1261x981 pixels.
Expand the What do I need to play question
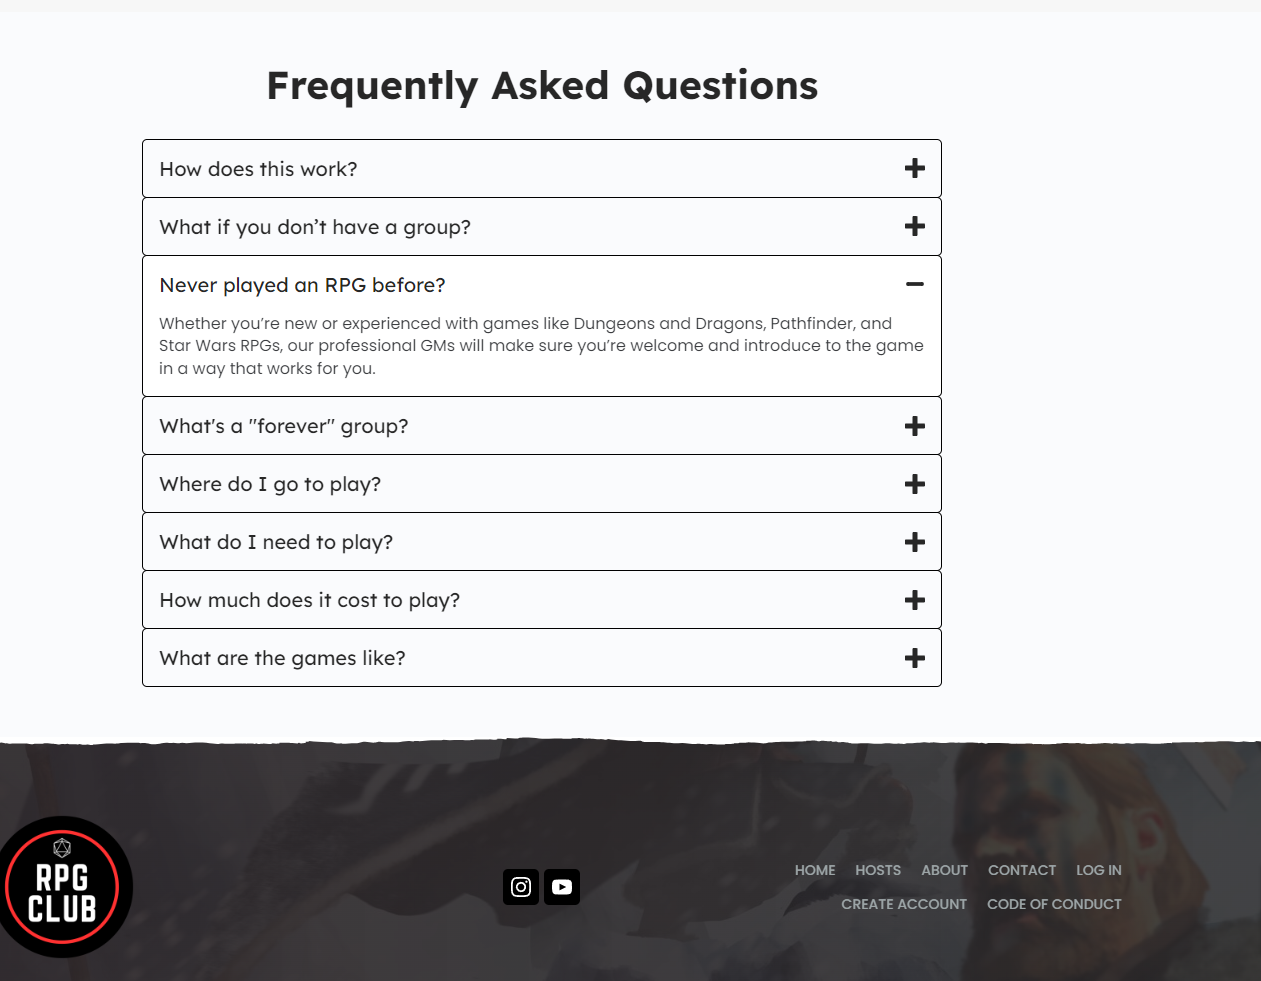click(x=542, y=542)
